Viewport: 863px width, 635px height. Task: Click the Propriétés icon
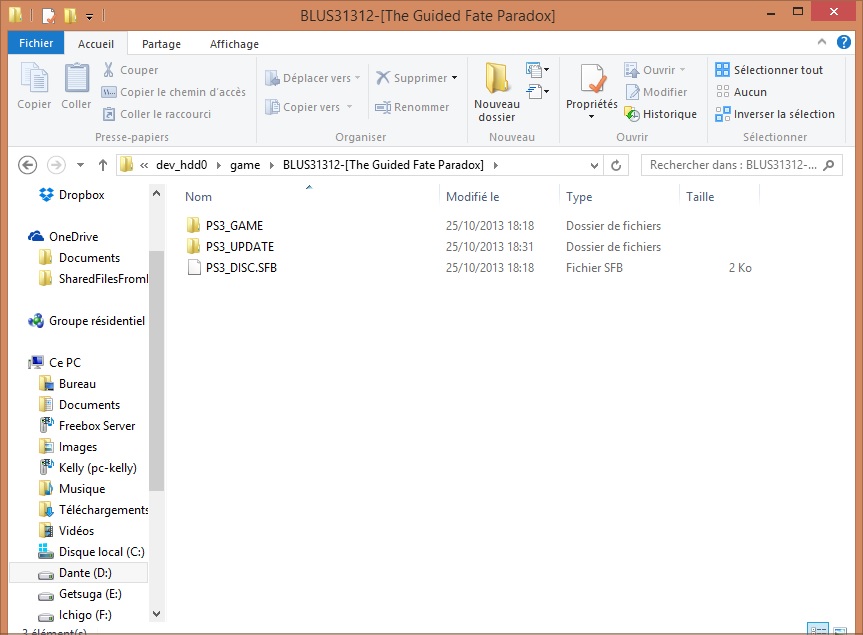pos(592,78)
